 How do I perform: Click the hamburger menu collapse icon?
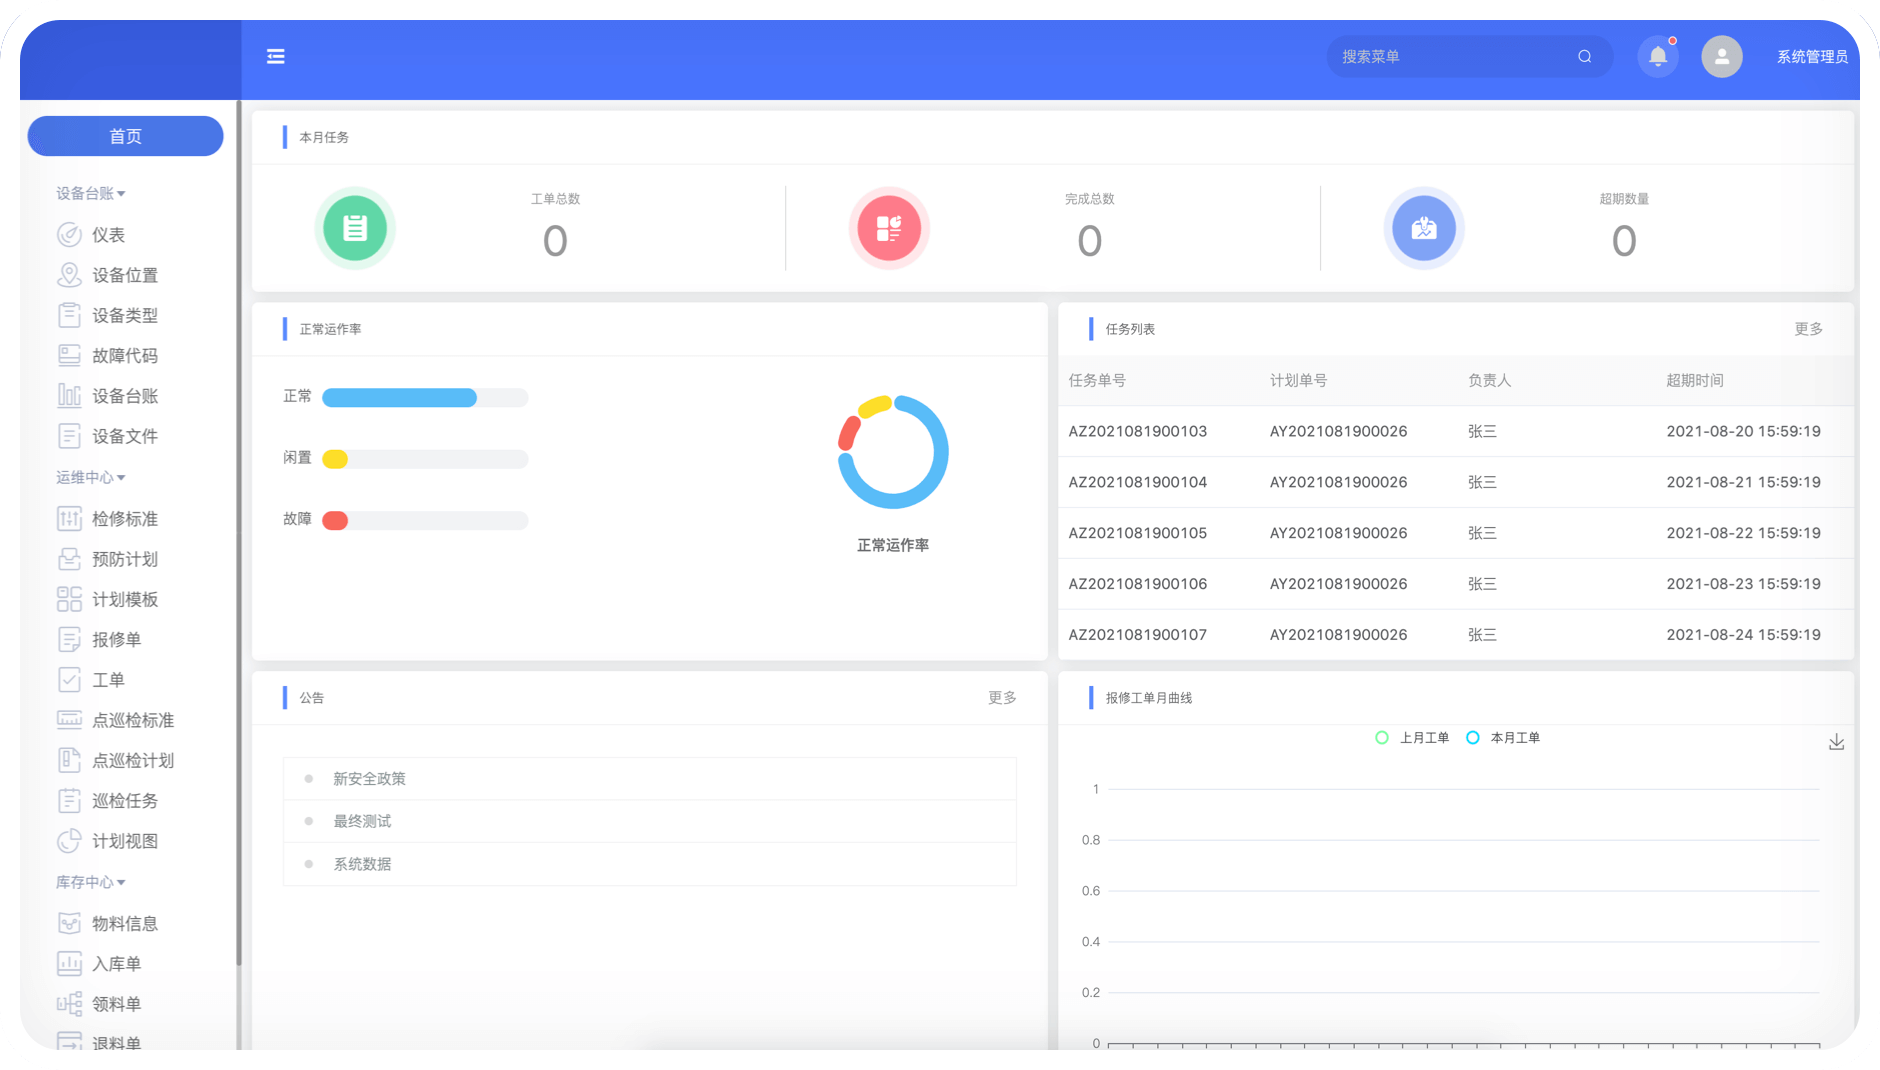point(276,57)
